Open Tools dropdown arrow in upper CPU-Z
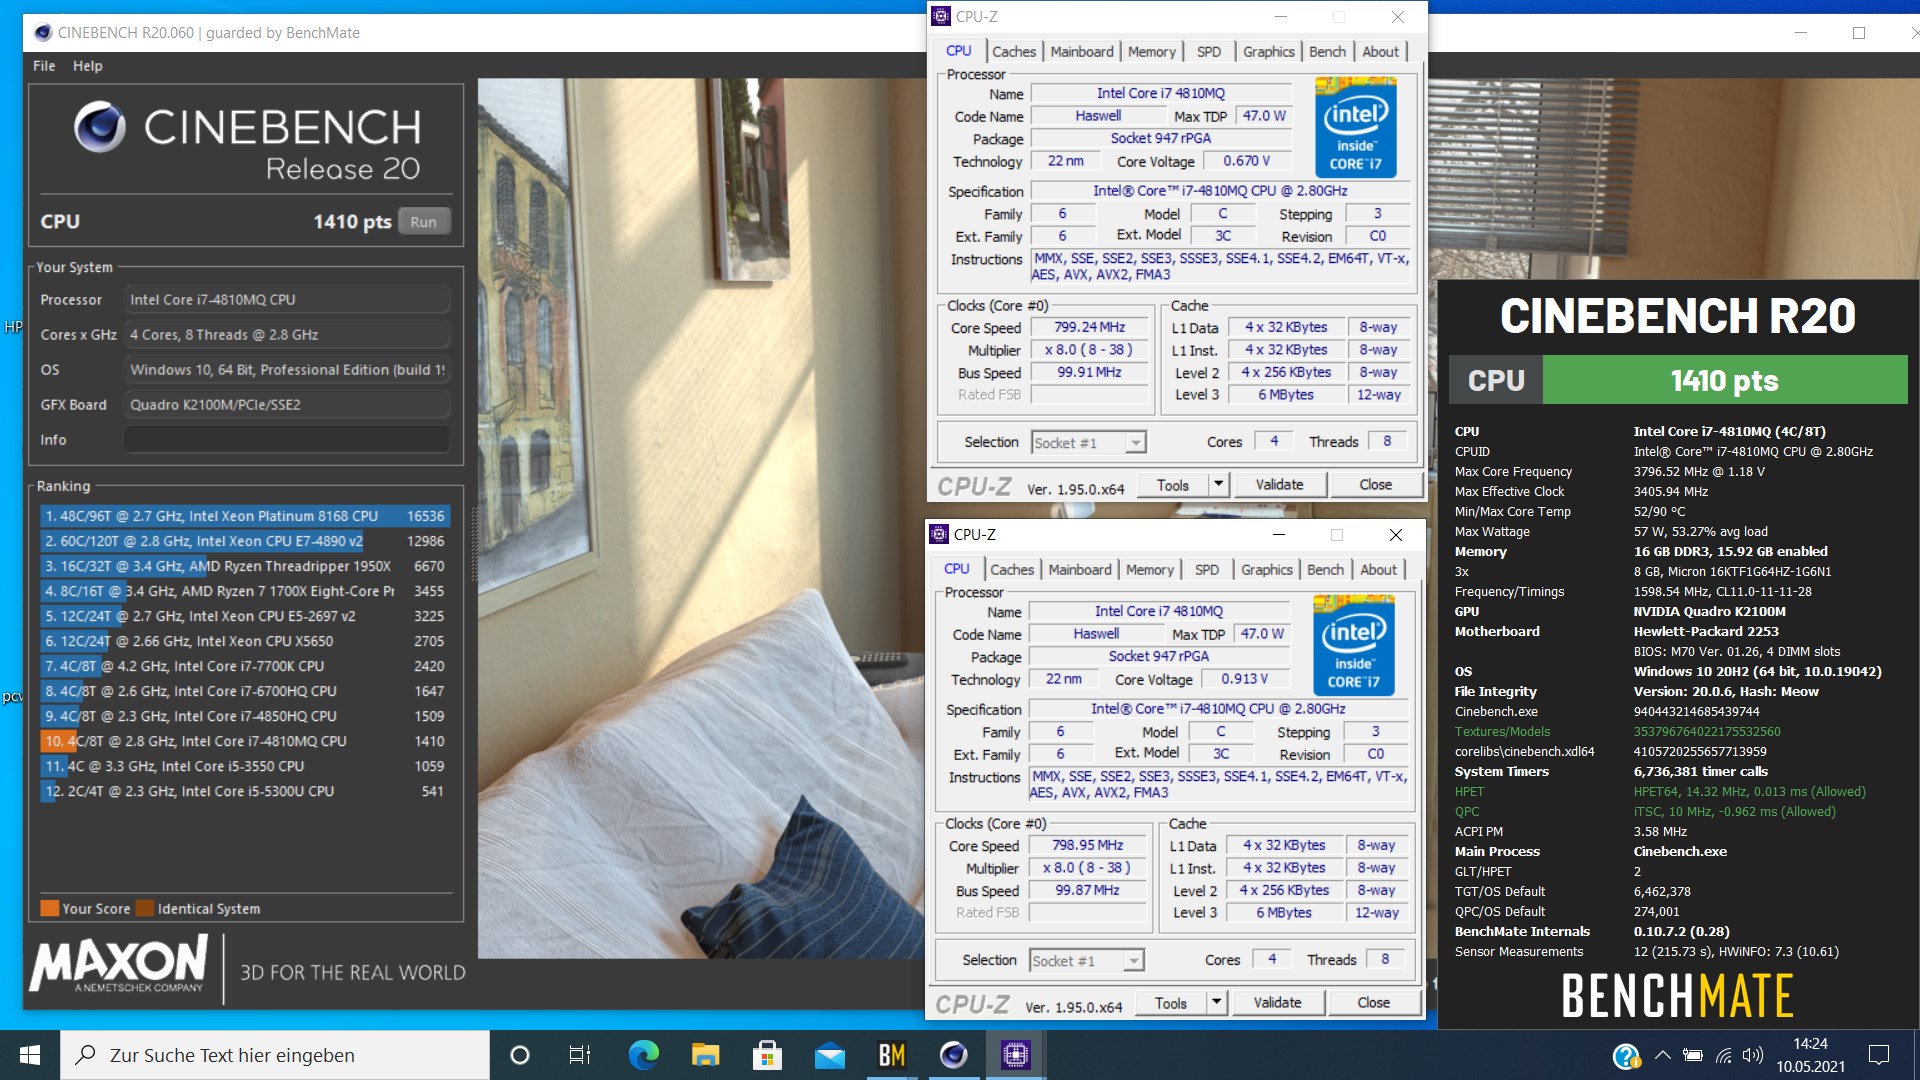 pos(1218,485)
